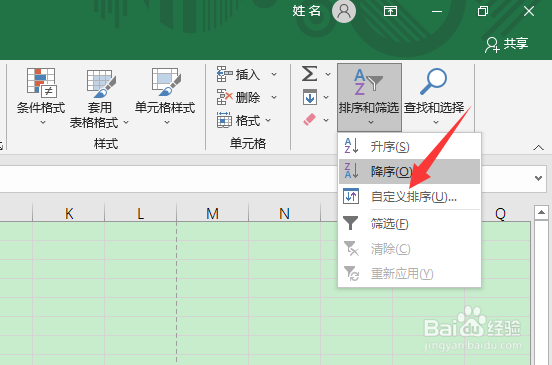The height and width of the screenshot is (365, 552).
Task: Select column N header
Action: click(284, 213)
